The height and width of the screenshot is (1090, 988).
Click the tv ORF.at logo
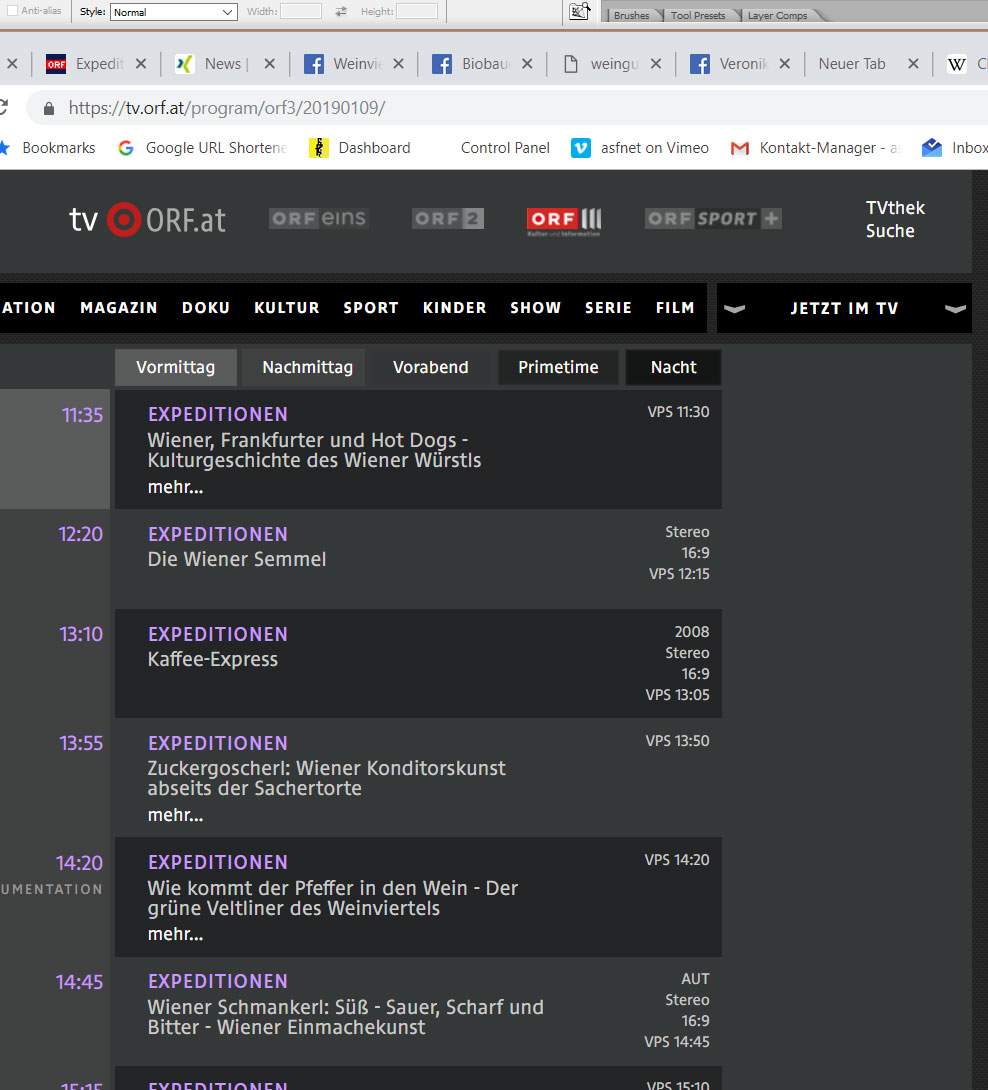click(147, 220)
